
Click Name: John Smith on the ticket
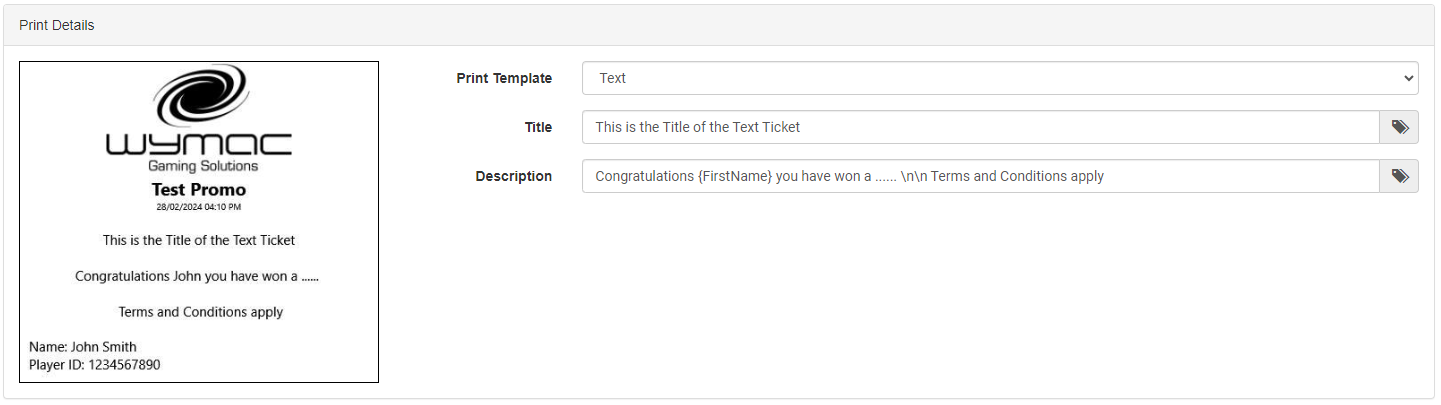pyautogui.click(x=83, y=347)
